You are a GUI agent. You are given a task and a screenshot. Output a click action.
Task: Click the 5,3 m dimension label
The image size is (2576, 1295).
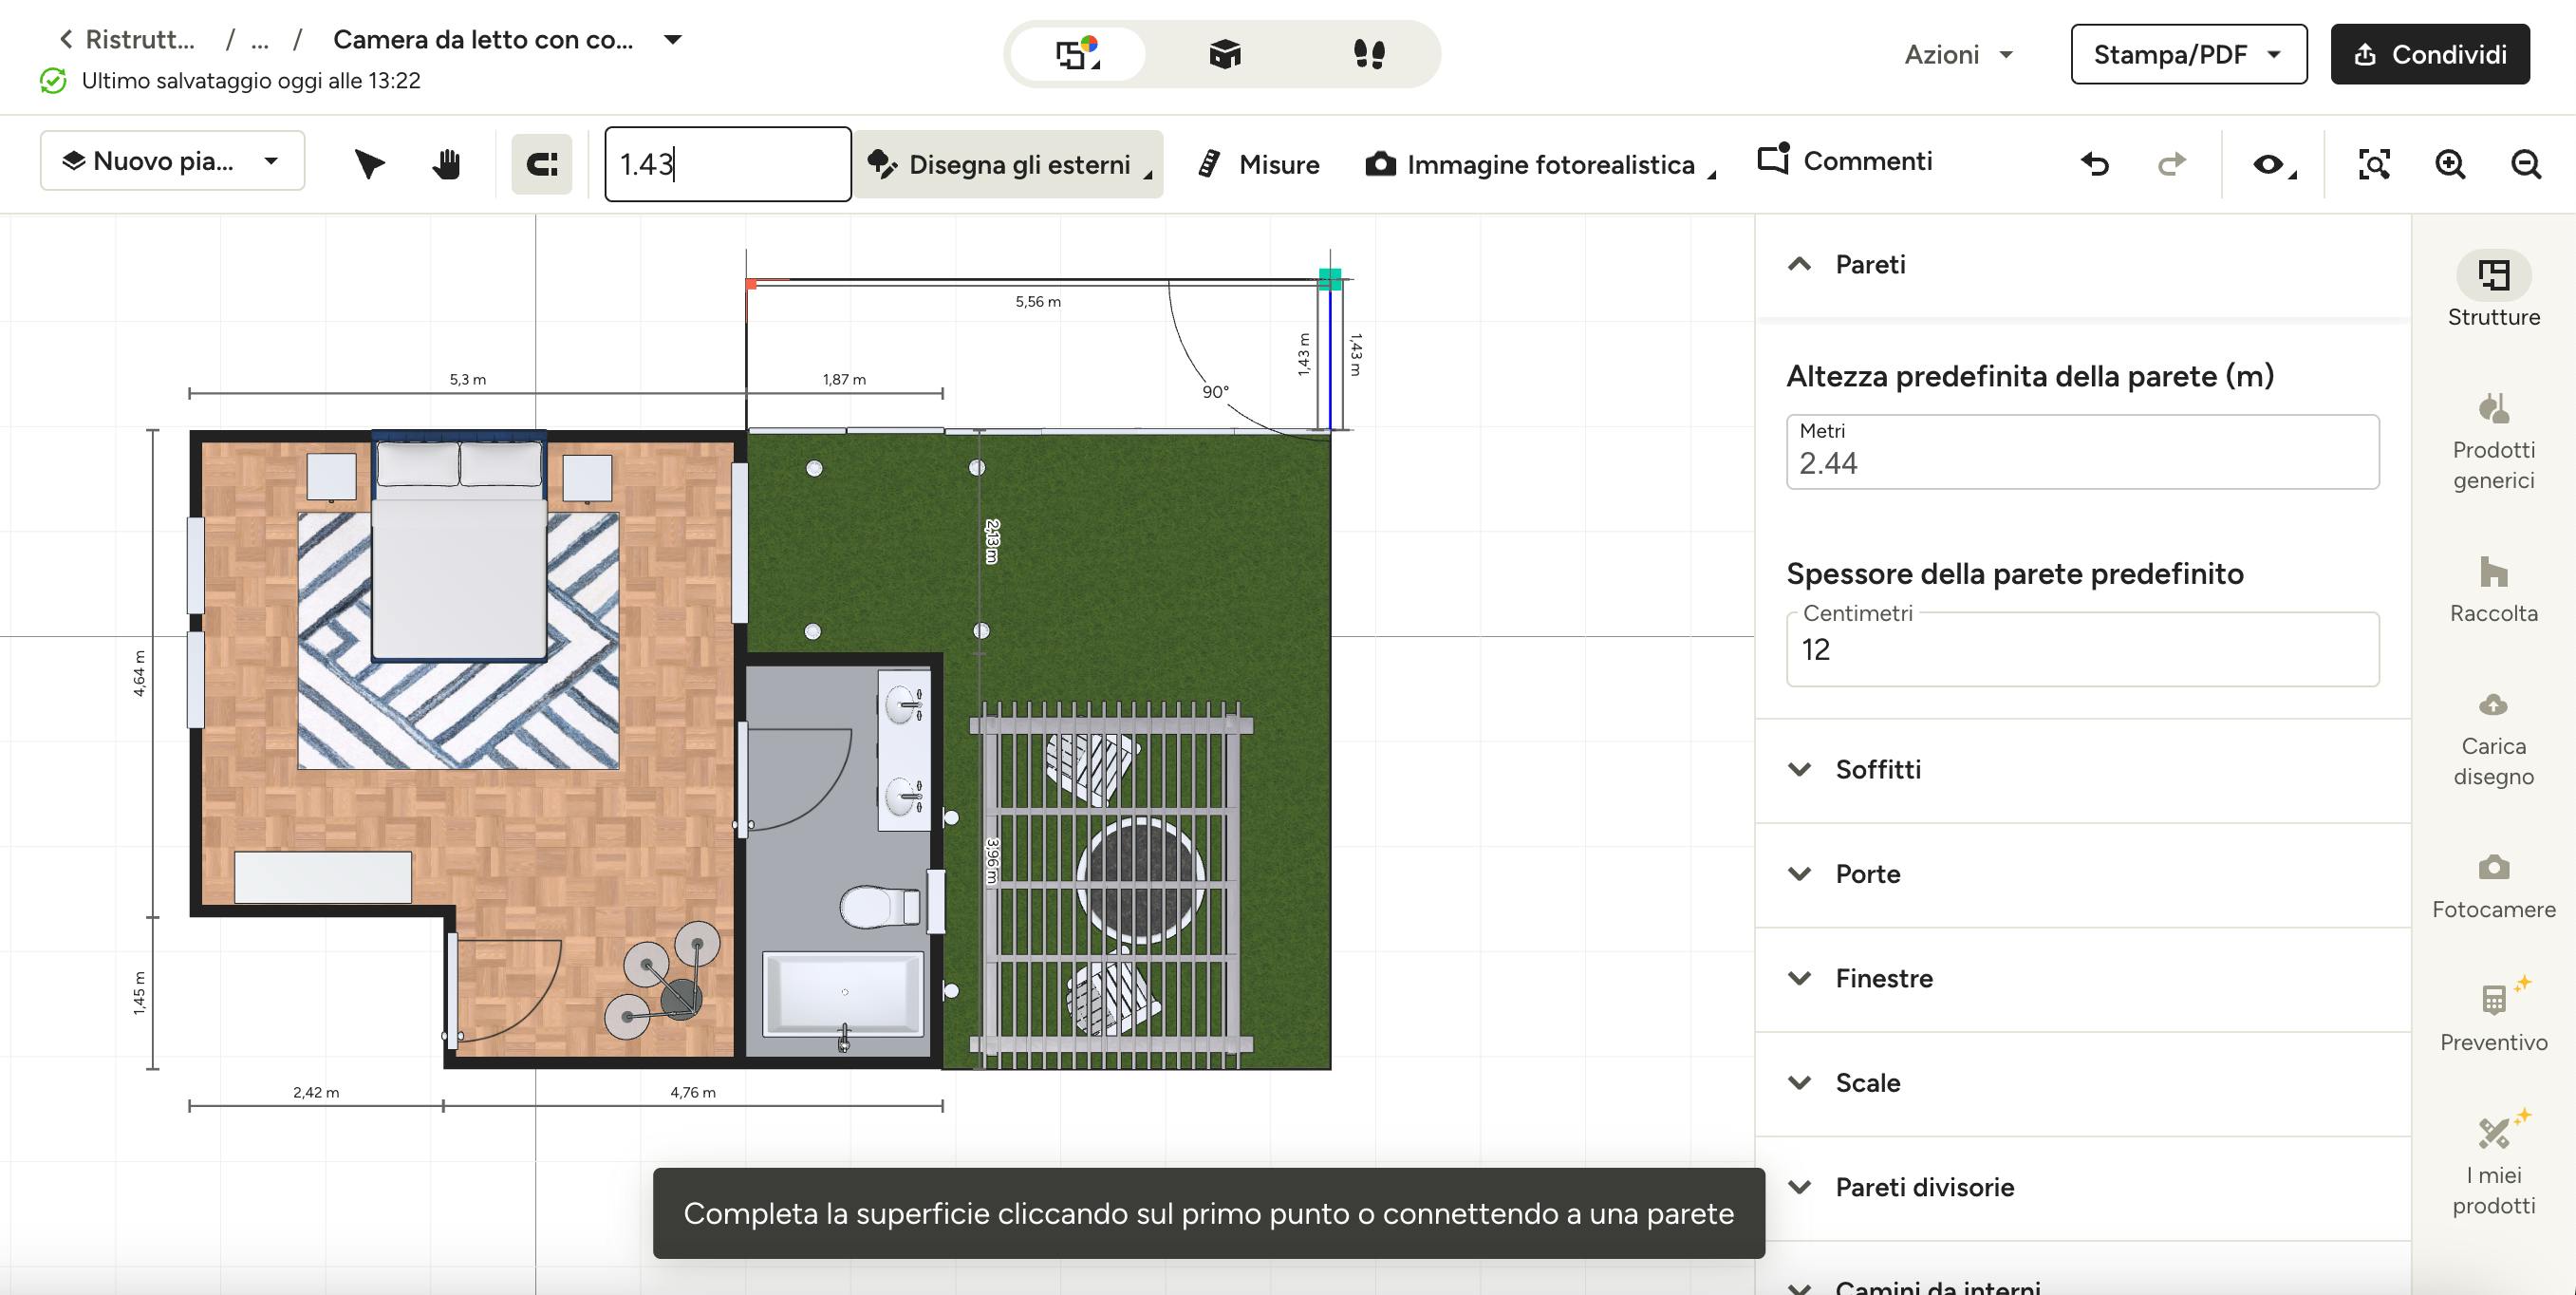(x=468, y=380)
